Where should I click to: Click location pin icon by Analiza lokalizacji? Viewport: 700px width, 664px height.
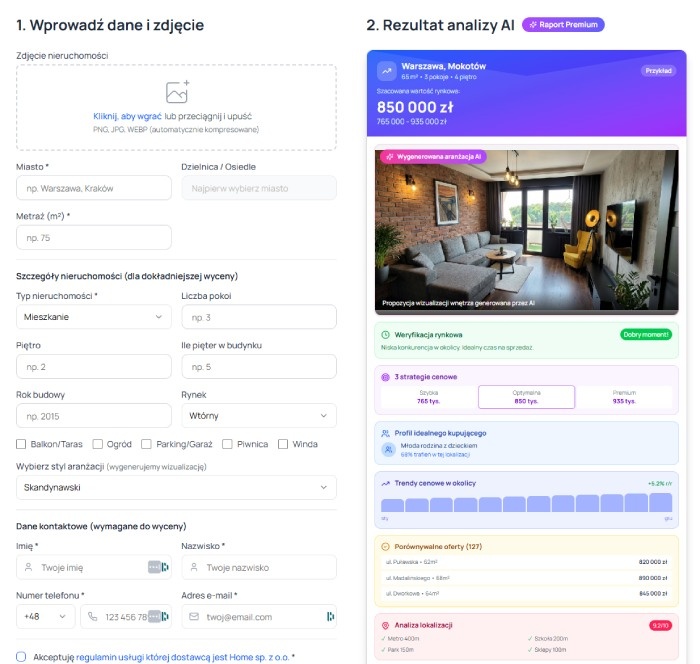pos(385,626)
